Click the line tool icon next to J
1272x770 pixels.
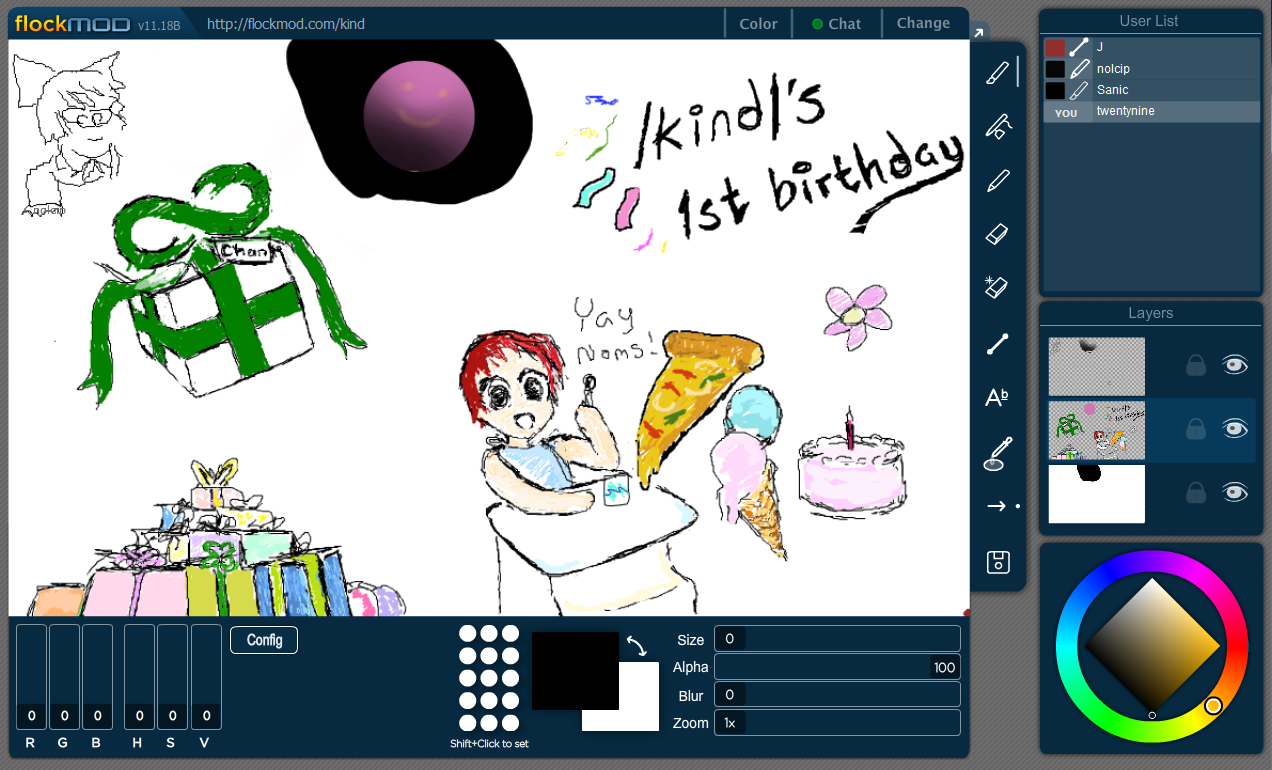click(1079, 47)
